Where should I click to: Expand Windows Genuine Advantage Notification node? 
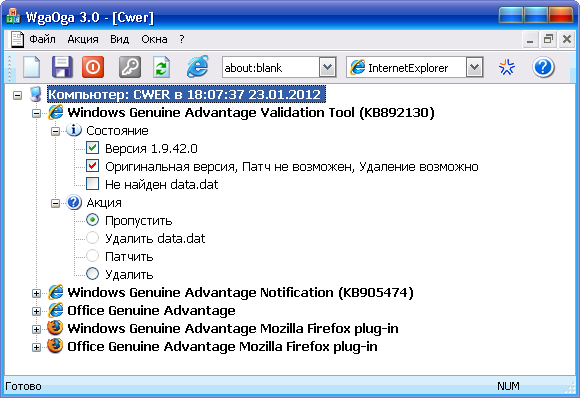click(36, 293)
